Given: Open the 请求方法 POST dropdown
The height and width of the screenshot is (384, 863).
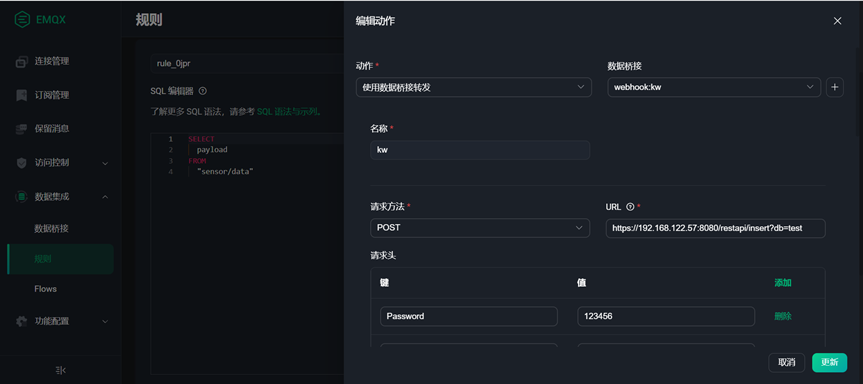Looking at the screenshot, I should pyautogui.click(x=480, y=228).
